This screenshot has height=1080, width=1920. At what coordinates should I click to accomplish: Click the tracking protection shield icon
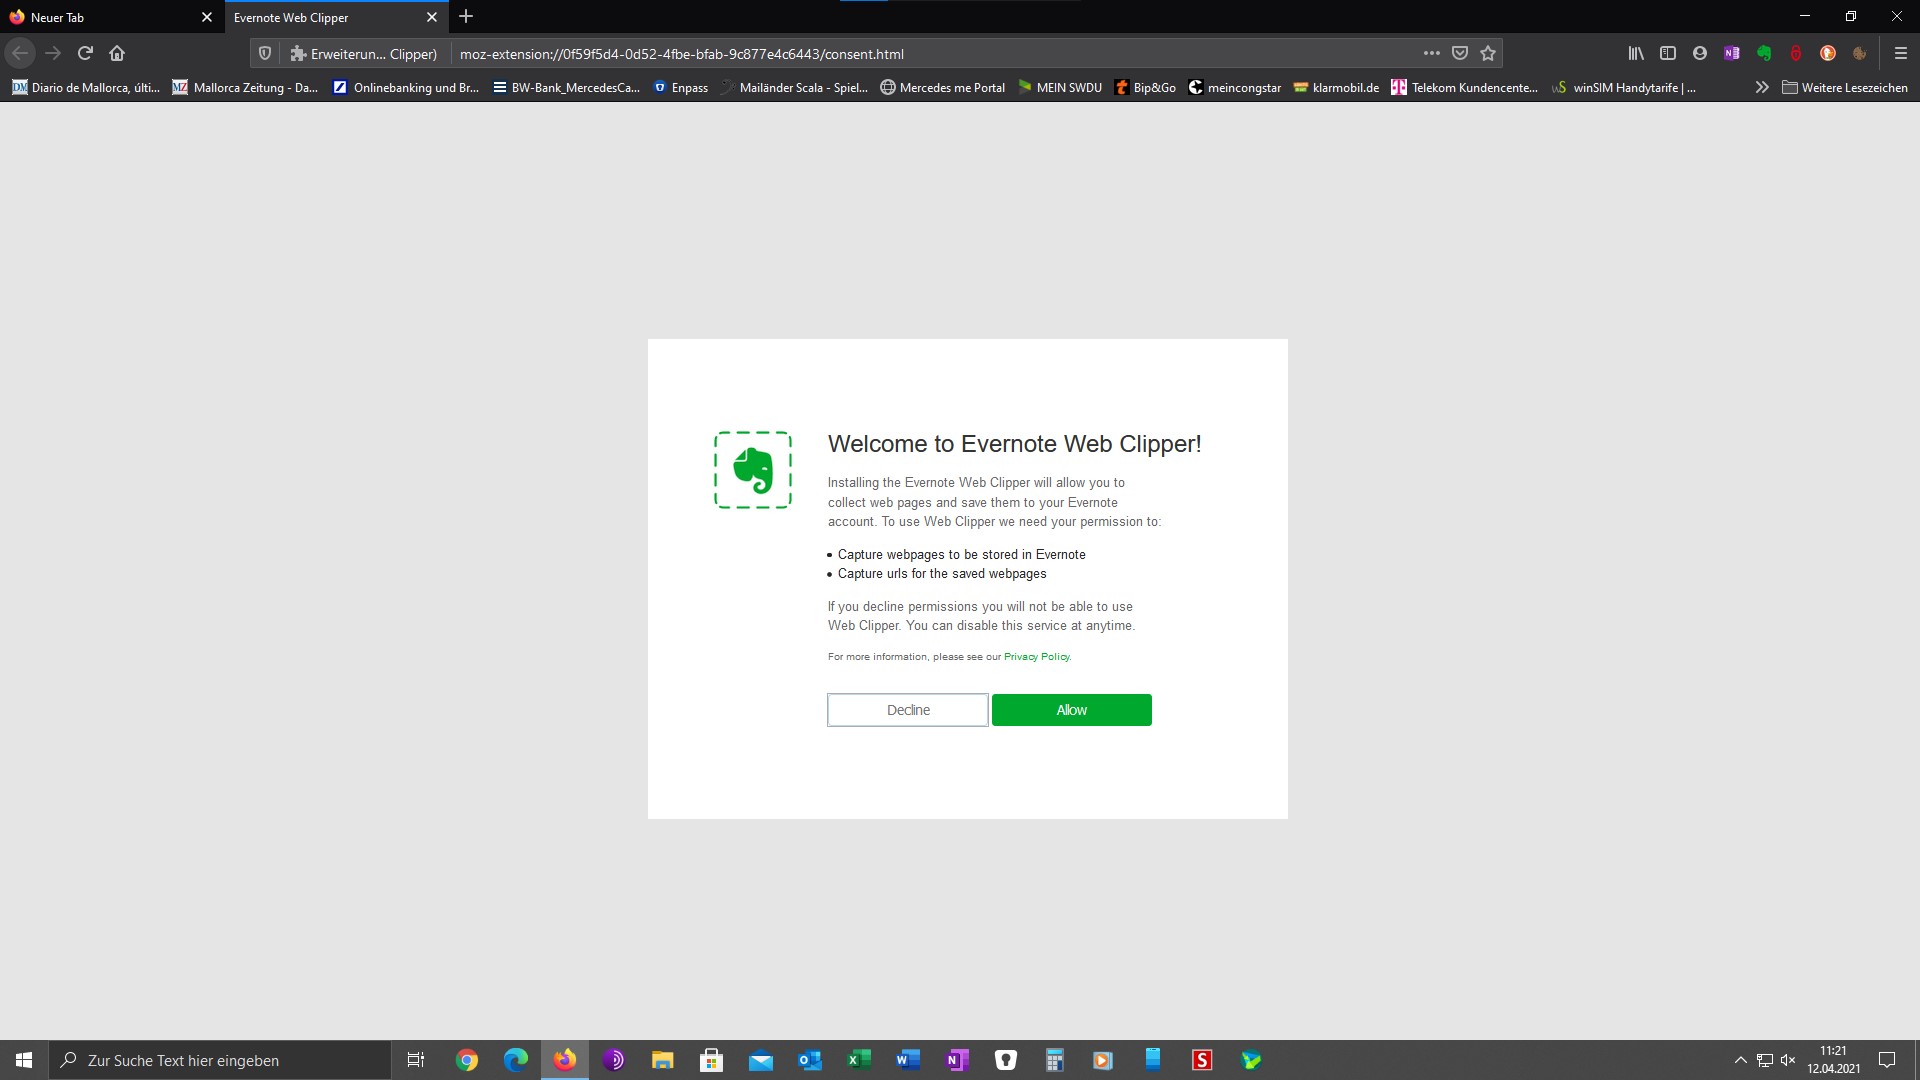pyautogui.click(x=265, y=54)
